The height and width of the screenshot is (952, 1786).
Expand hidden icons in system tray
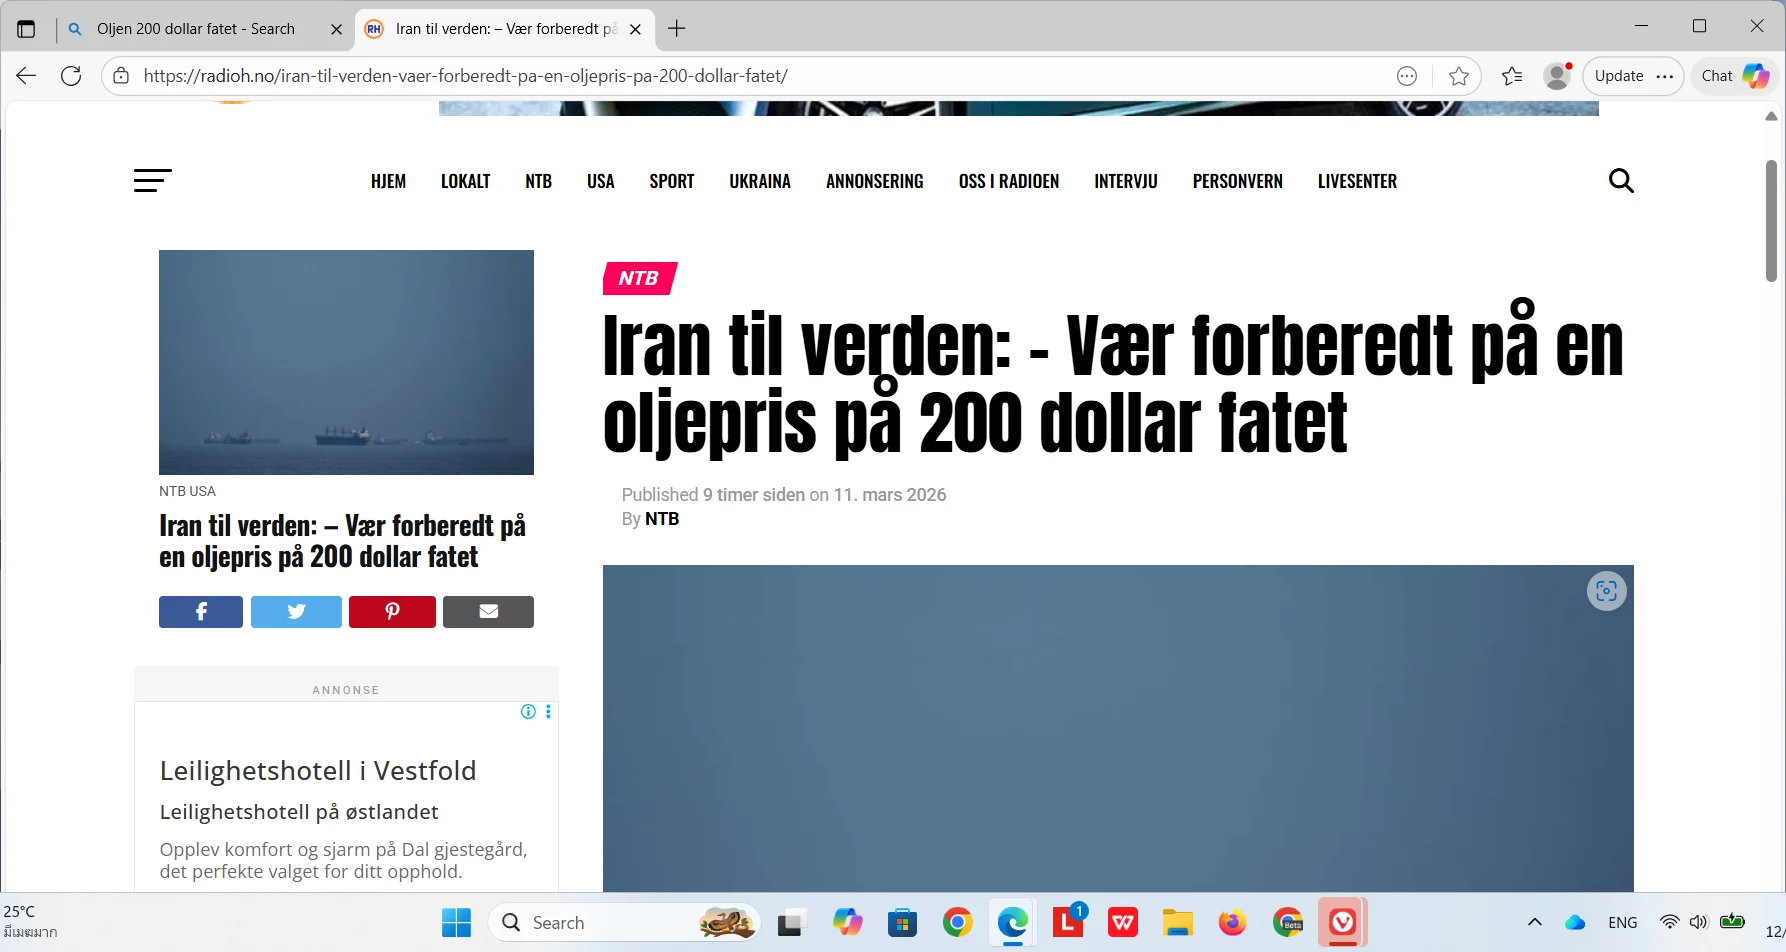pos(1533,921)
